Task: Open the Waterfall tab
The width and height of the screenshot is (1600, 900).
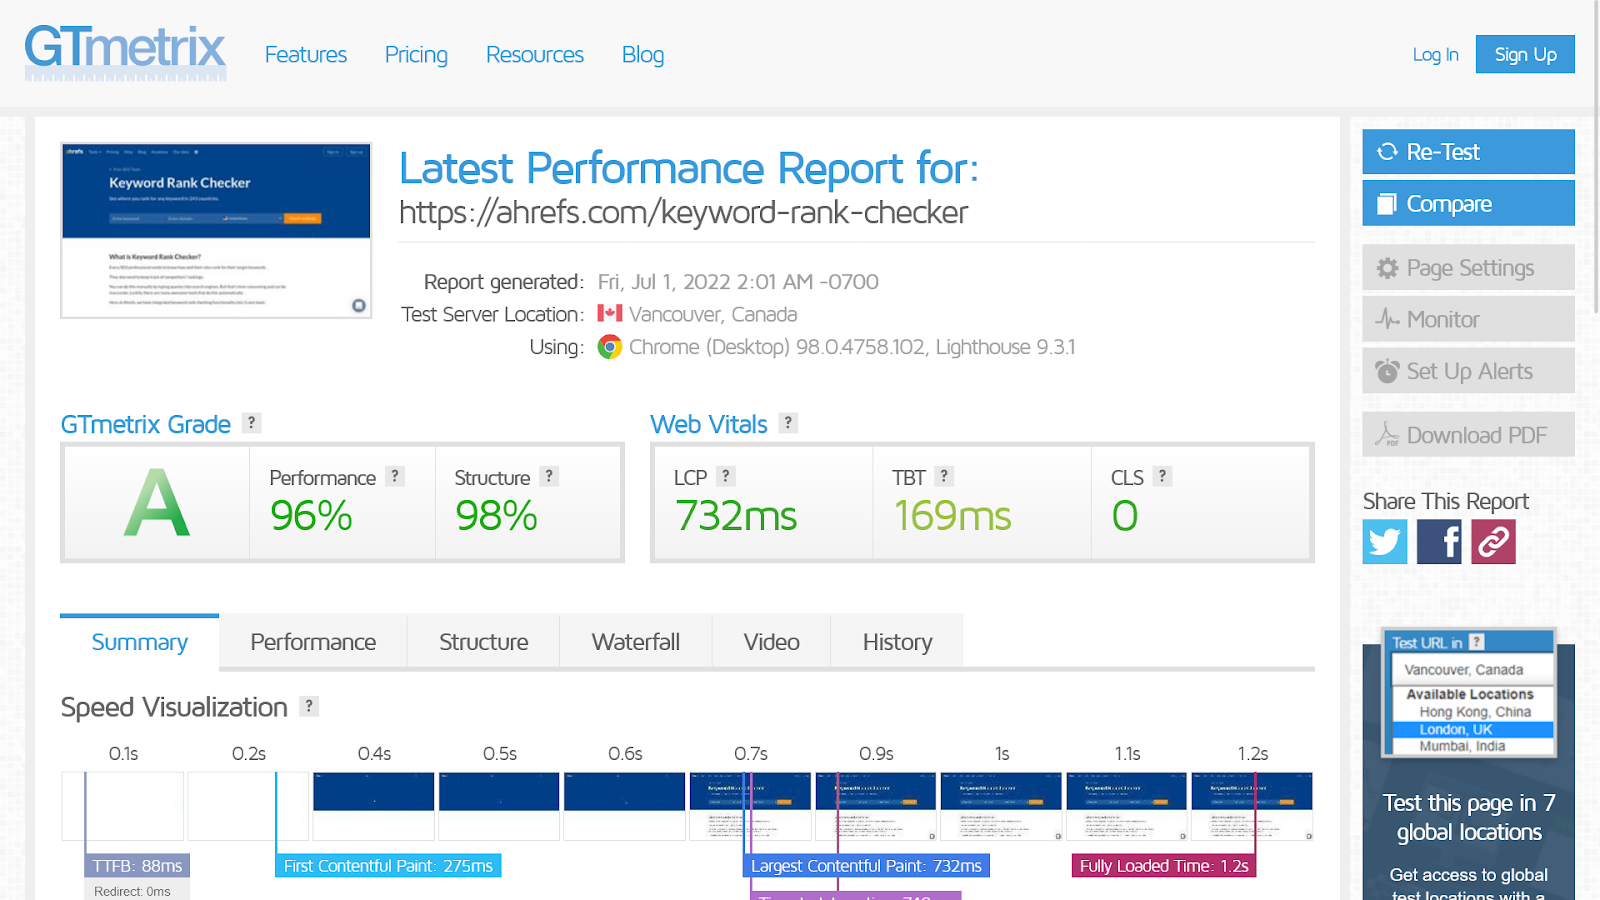Action: tap(636, 641)
